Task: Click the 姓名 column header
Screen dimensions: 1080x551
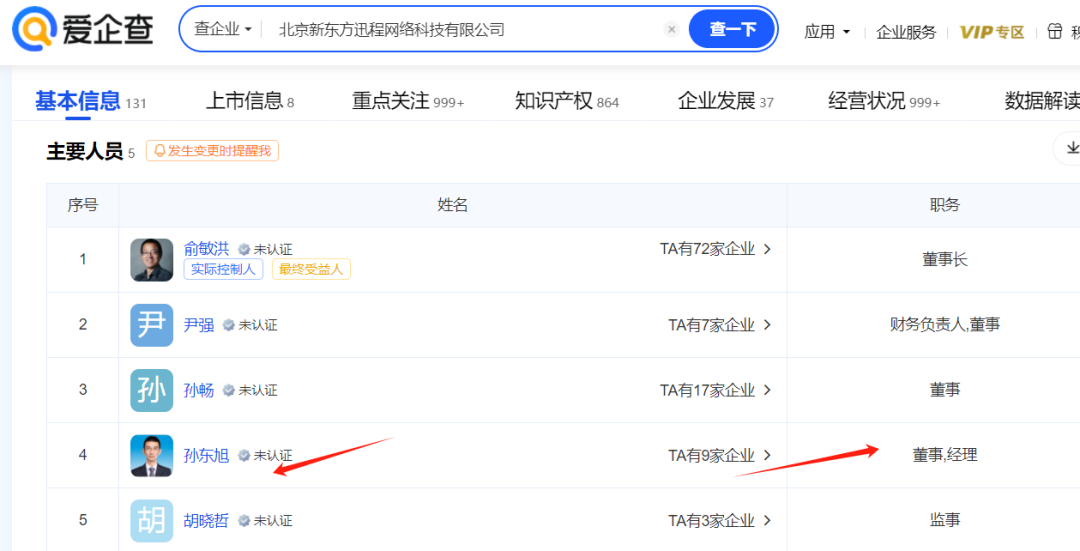Action: (453, 205)
